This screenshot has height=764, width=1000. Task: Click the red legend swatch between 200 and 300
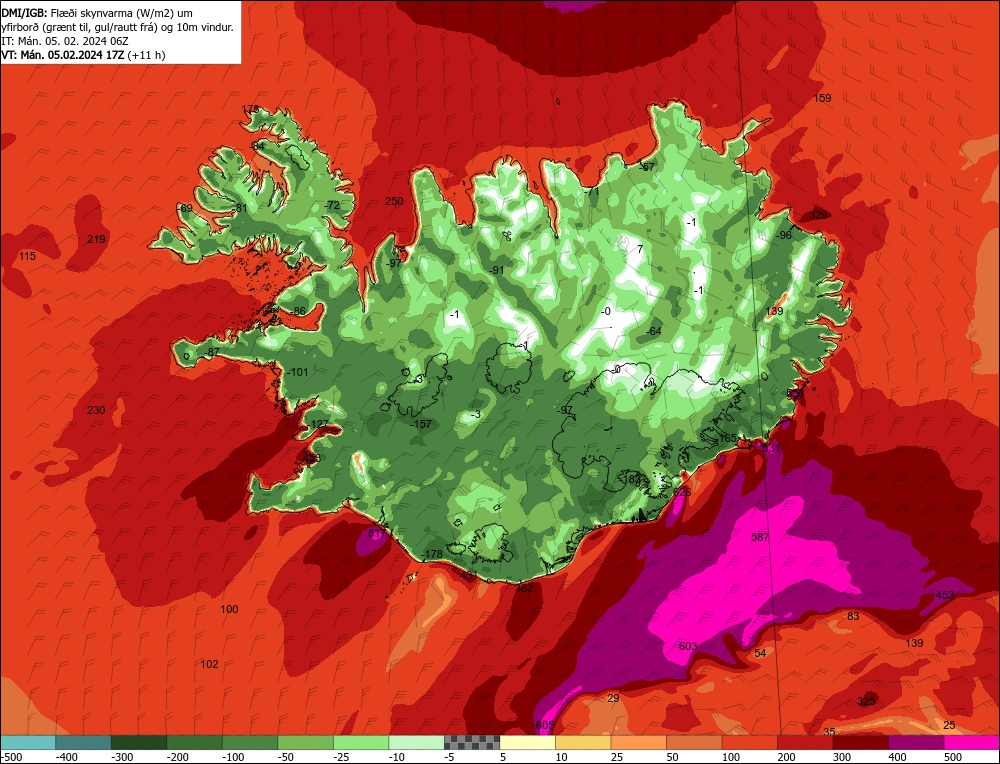coord(805,742)
